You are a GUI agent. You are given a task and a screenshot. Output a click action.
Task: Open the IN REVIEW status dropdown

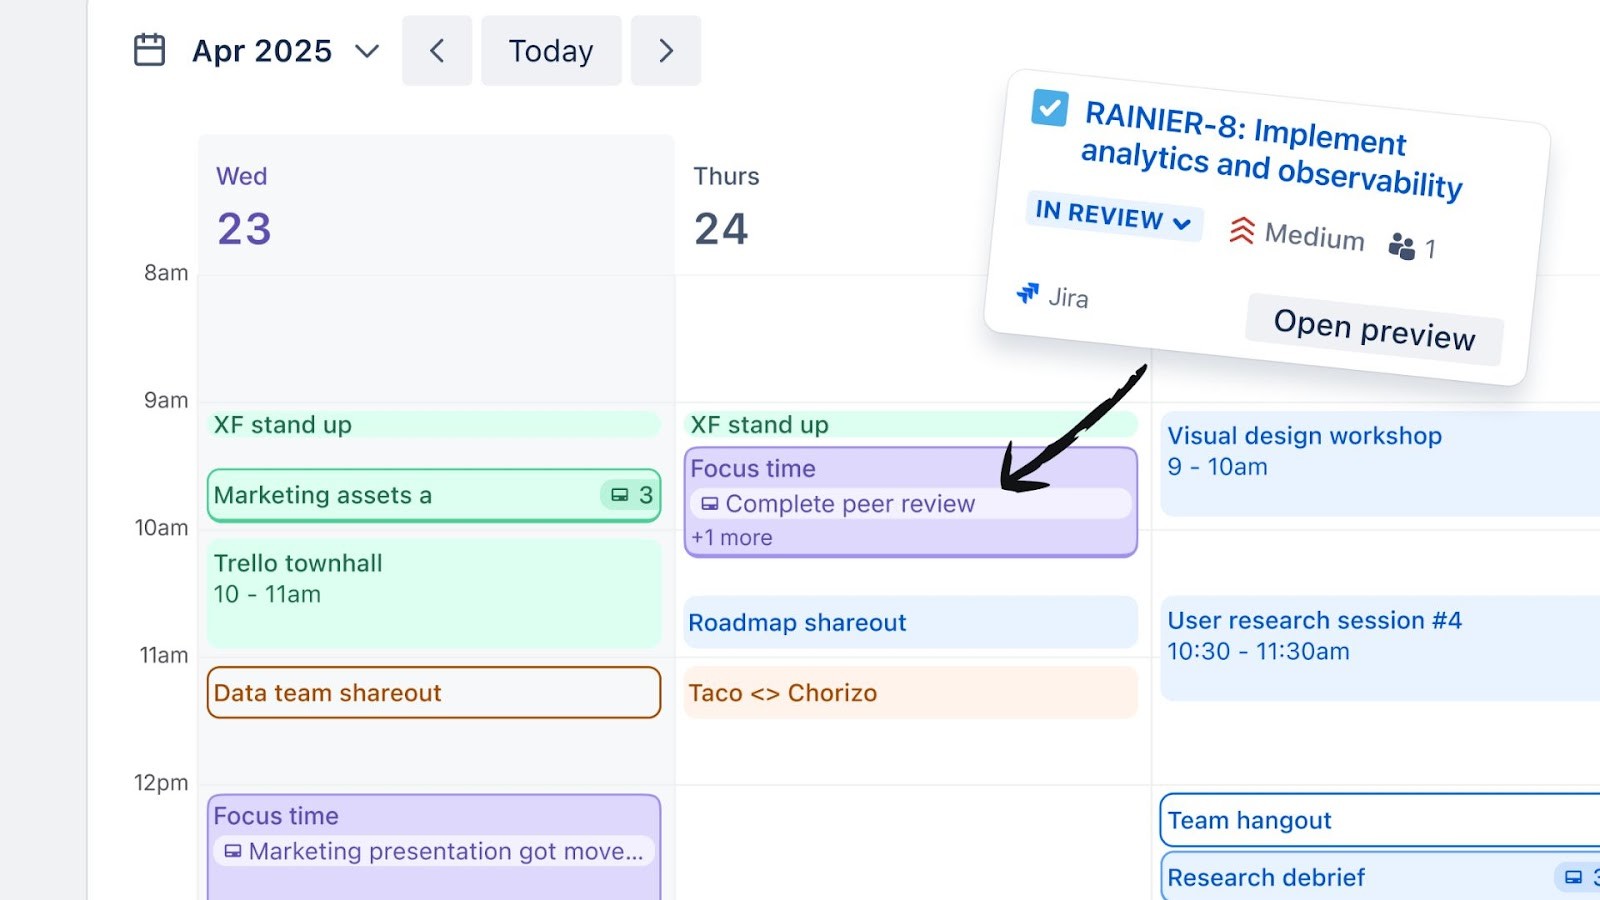tap(1112, 219)
